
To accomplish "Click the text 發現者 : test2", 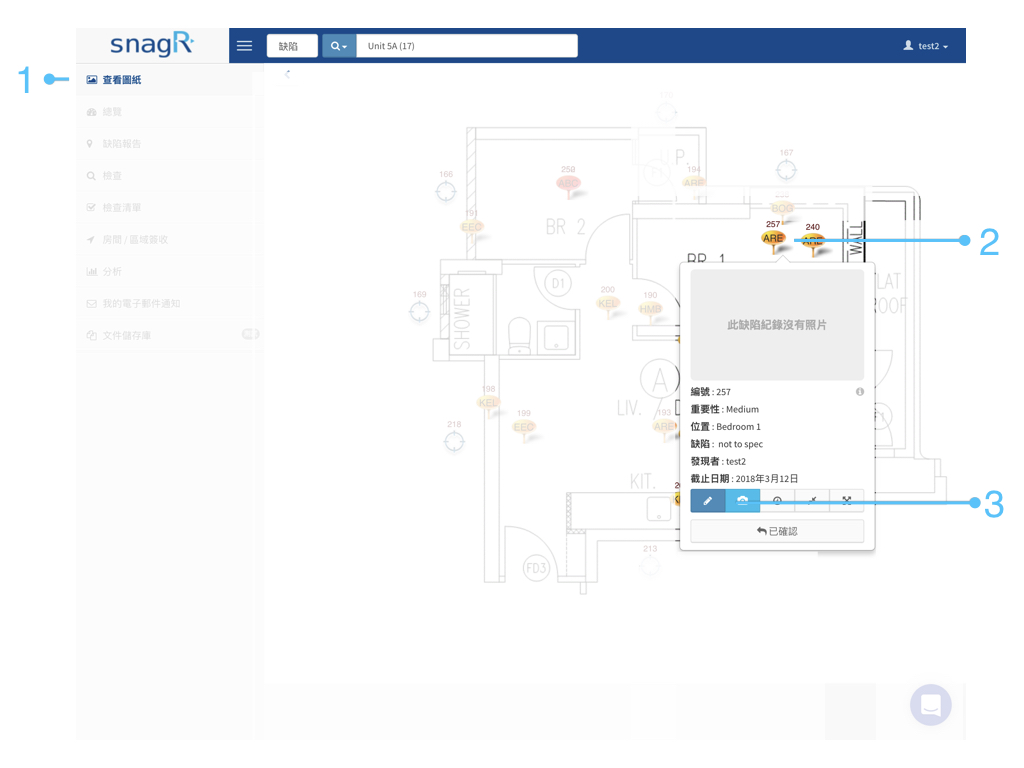I will [718, 461].
